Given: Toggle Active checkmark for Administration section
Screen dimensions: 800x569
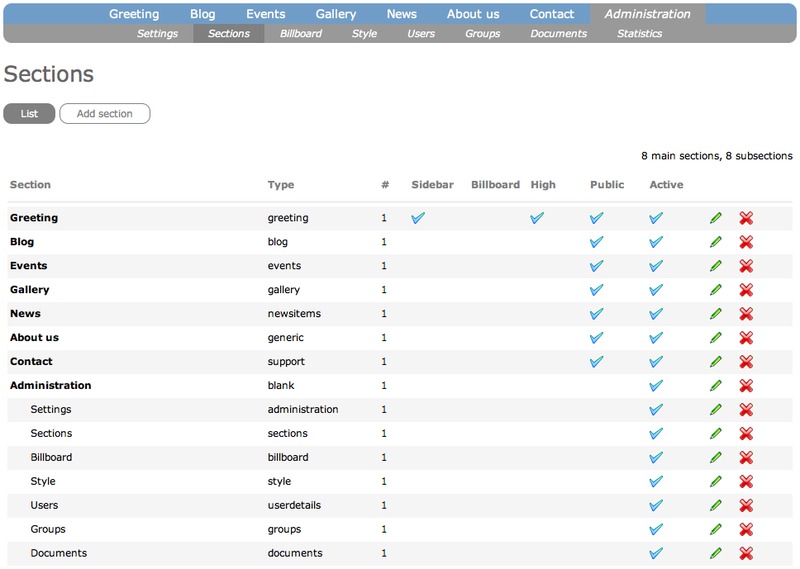Looking at the screenshot, I should point(656,386).
